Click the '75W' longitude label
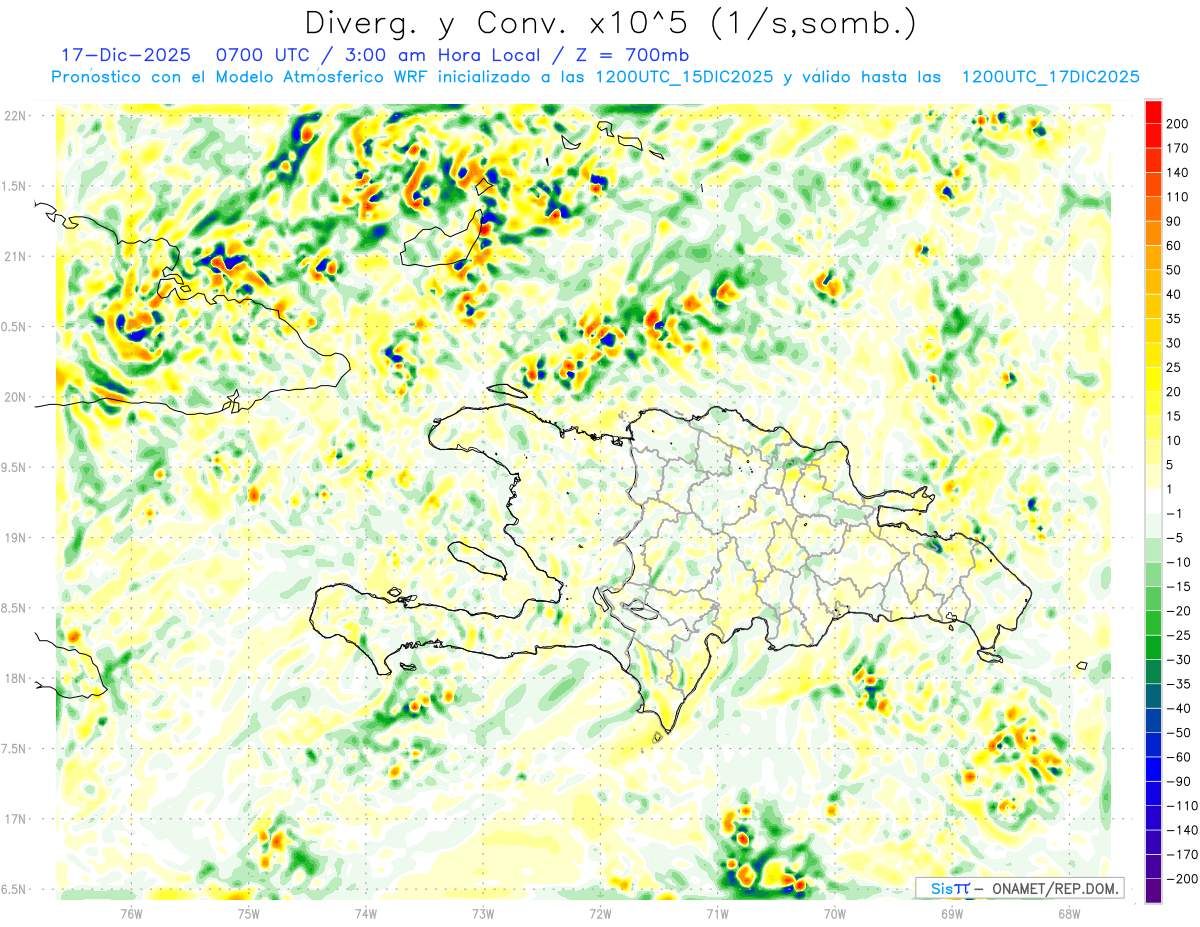The image size is (1200, 927). click(x=249, y=913)
